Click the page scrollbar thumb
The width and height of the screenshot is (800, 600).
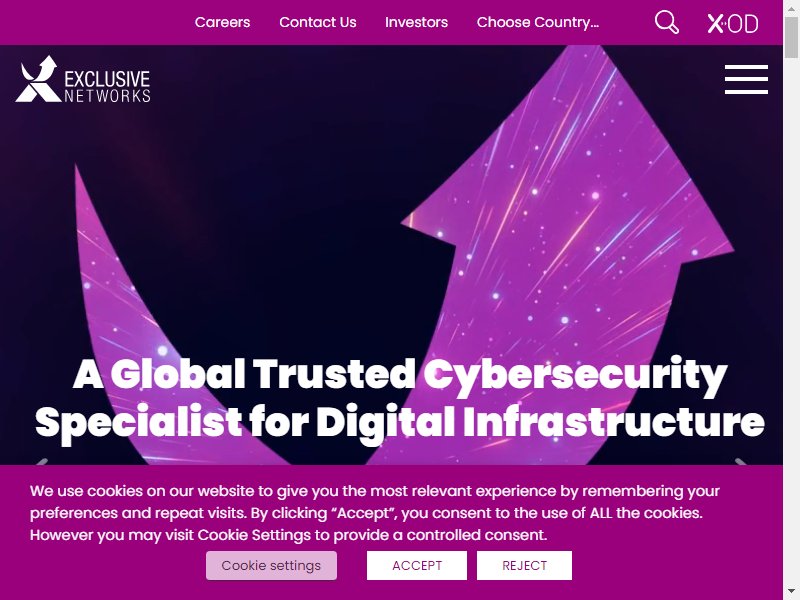[791, 37]
